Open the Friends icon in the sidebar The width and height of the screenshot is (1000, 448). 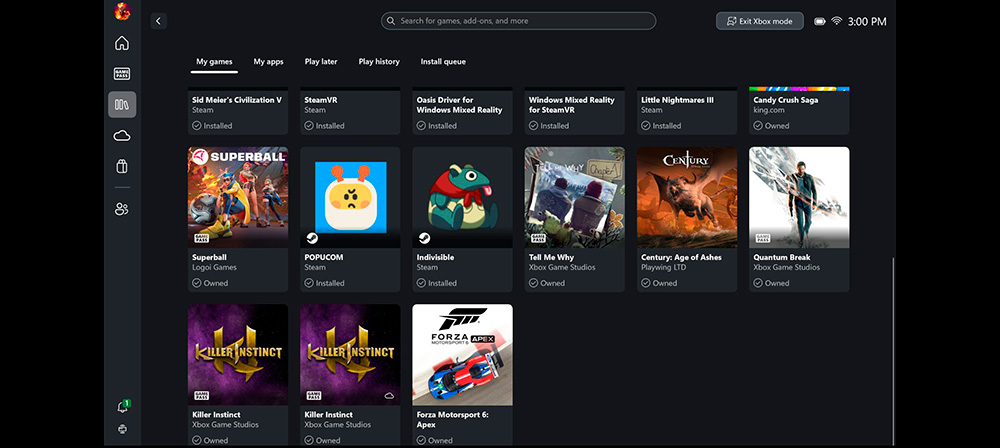coord(122,209)
